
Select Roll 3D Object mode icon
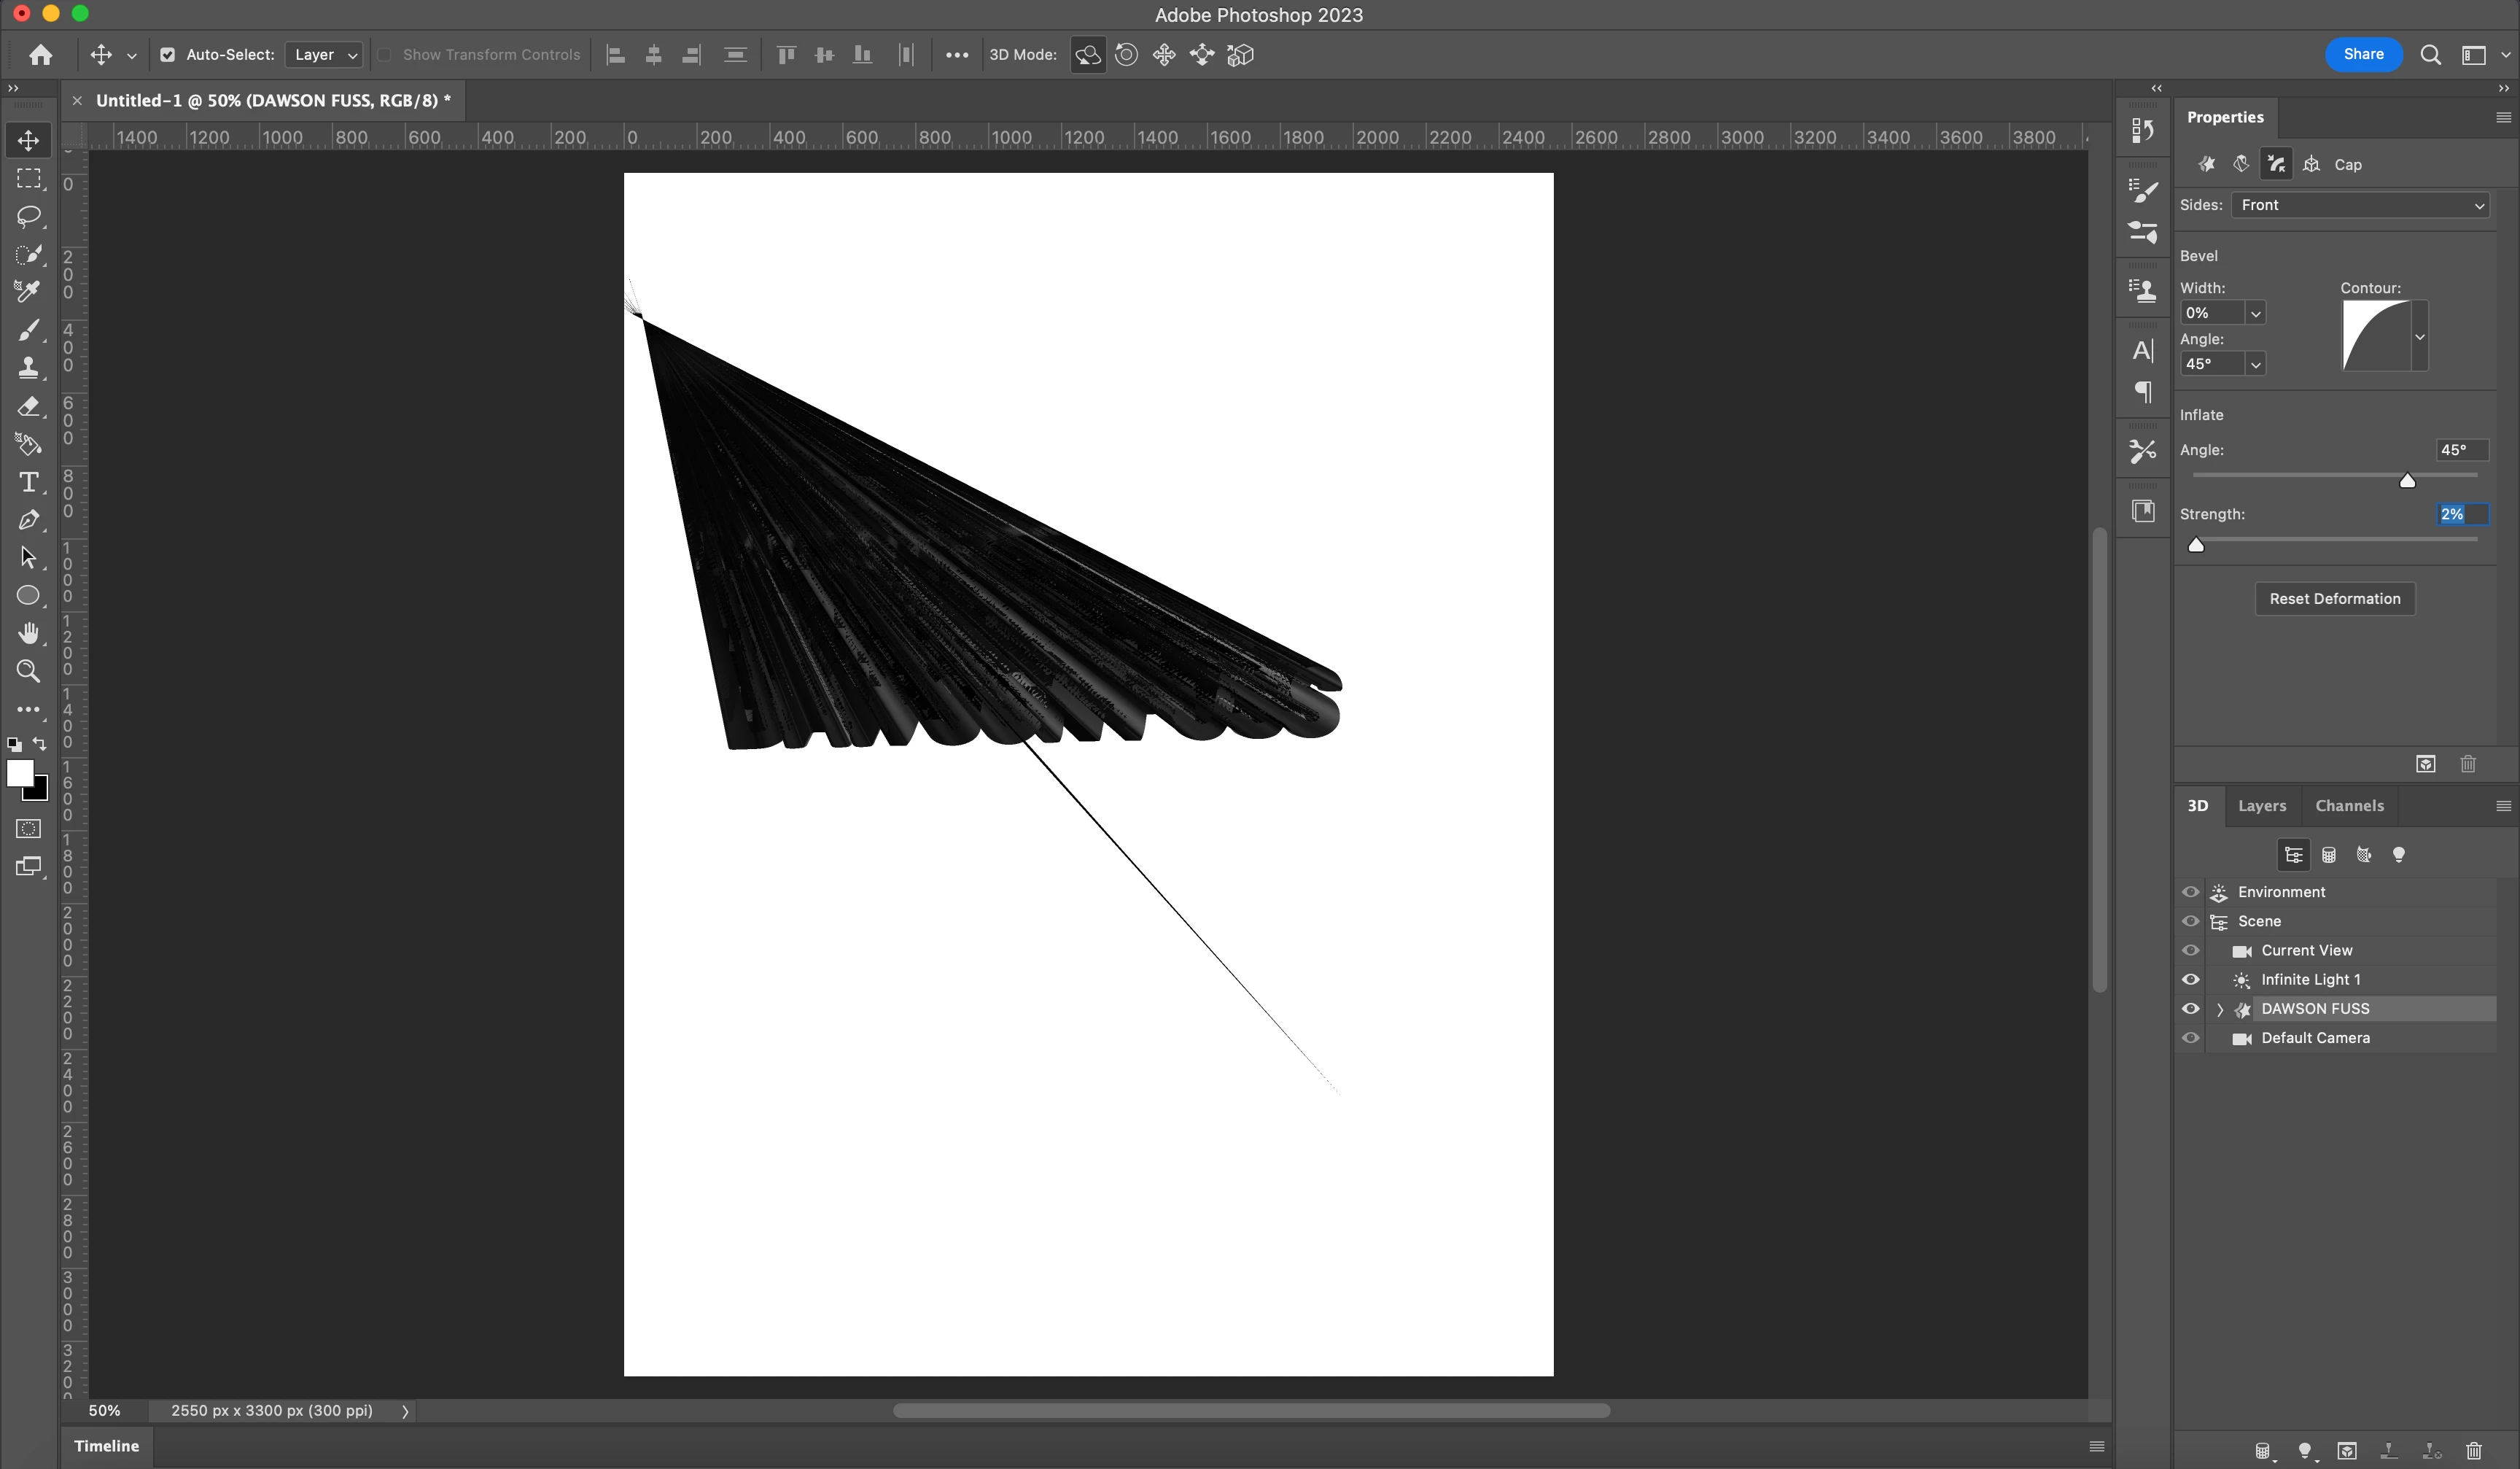coord(1126,55)
